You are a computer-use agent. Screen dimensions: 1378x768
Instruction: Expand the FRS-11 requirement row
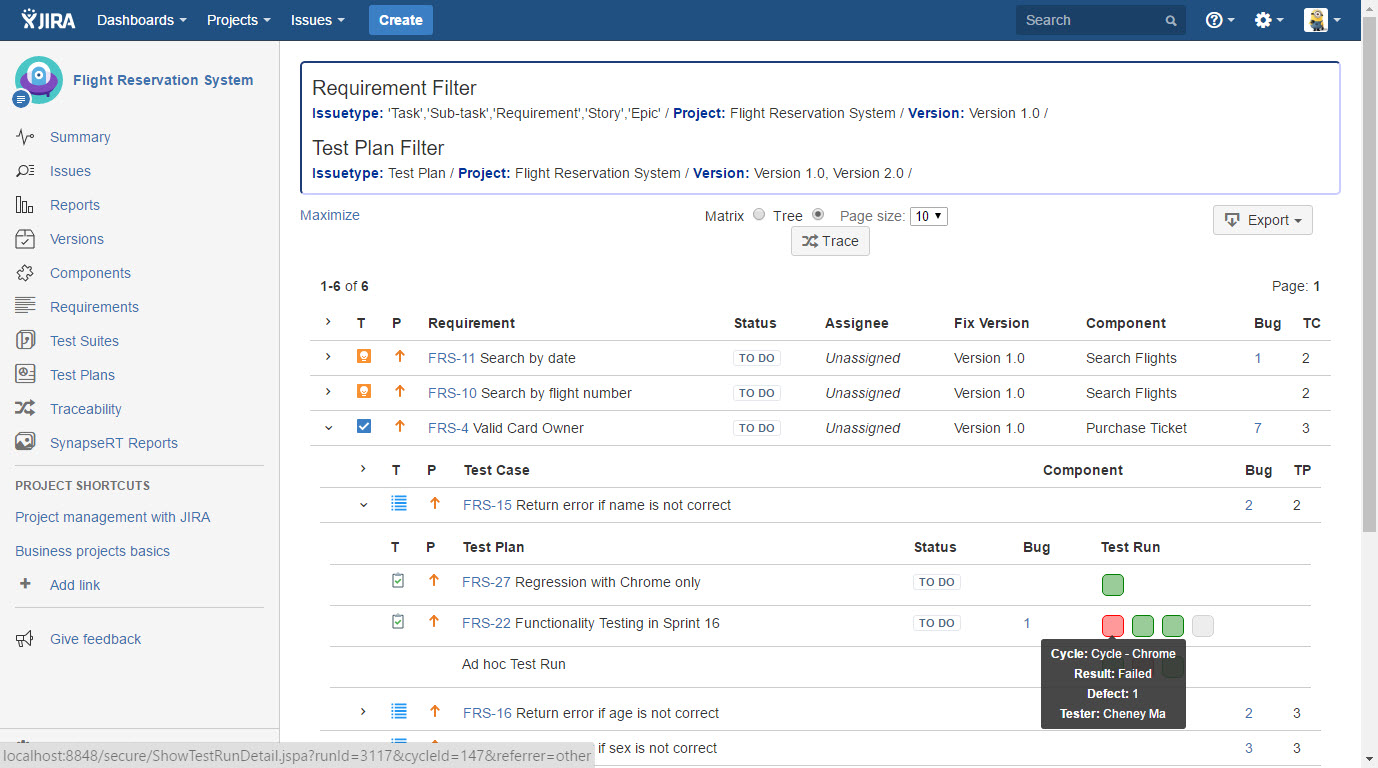[328, 357]
